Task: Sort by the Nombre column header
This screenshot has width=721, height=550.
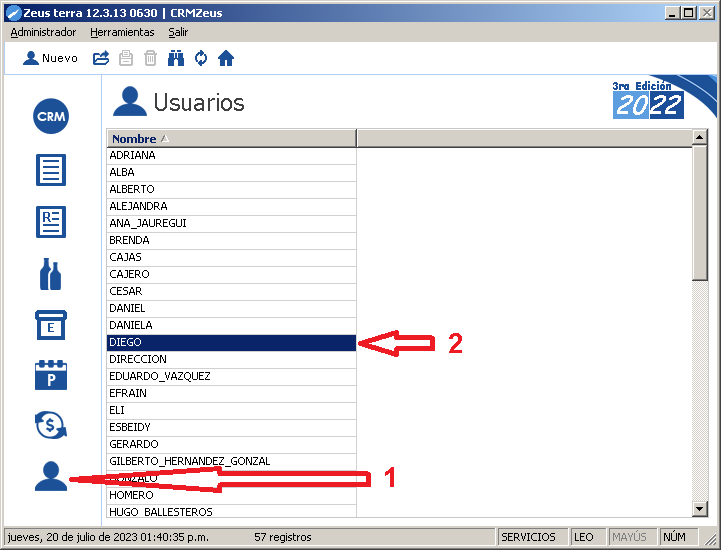Action: click(232, 138)
